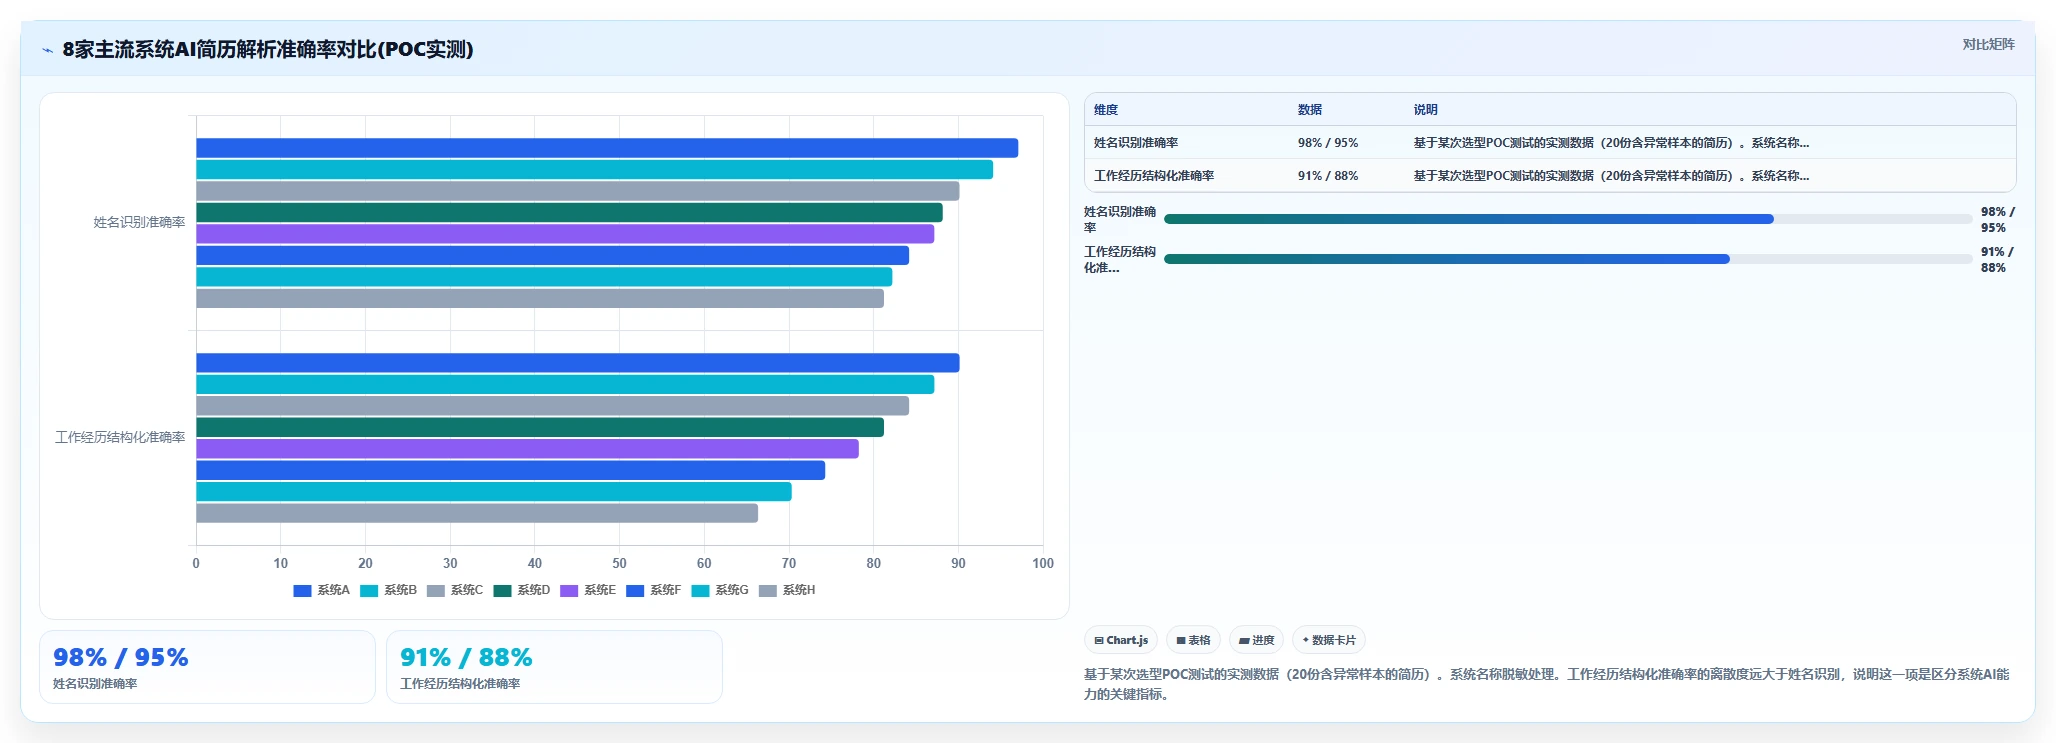Click the 姓名识别准确率 progress bar

(1568, 219)
